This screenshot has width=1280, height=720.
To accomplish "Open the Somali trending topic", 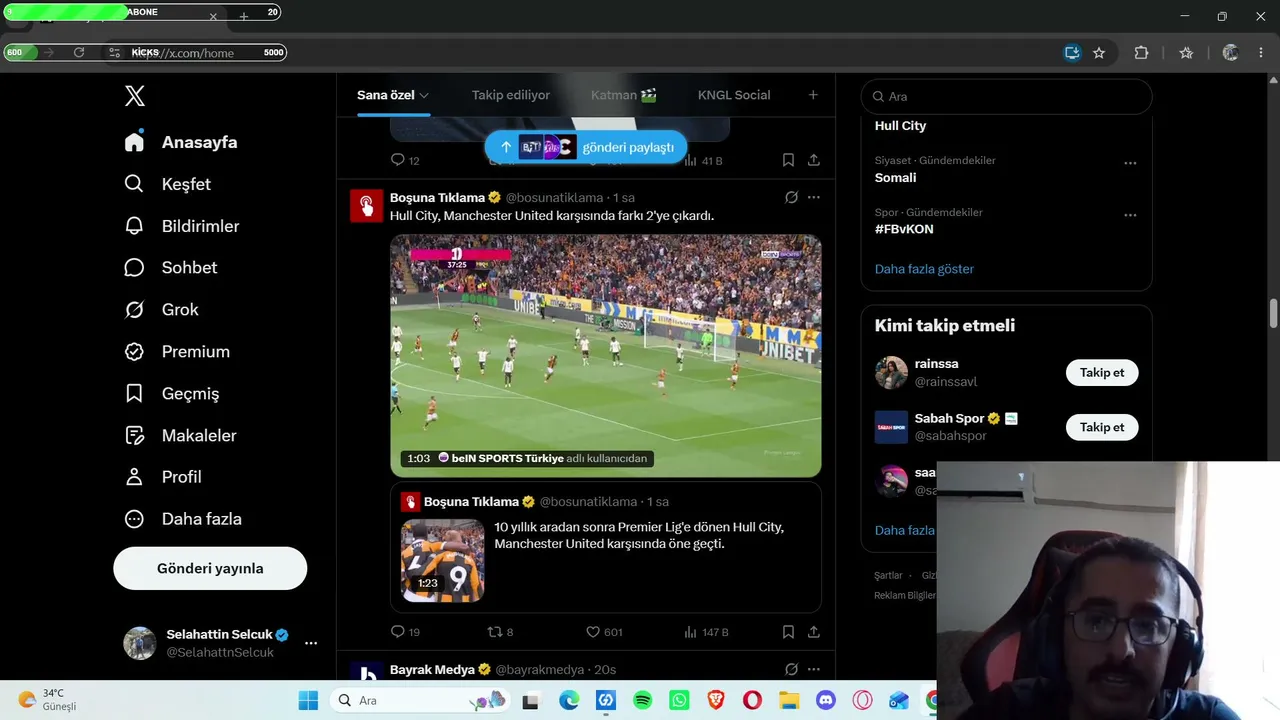I will 895,178.
